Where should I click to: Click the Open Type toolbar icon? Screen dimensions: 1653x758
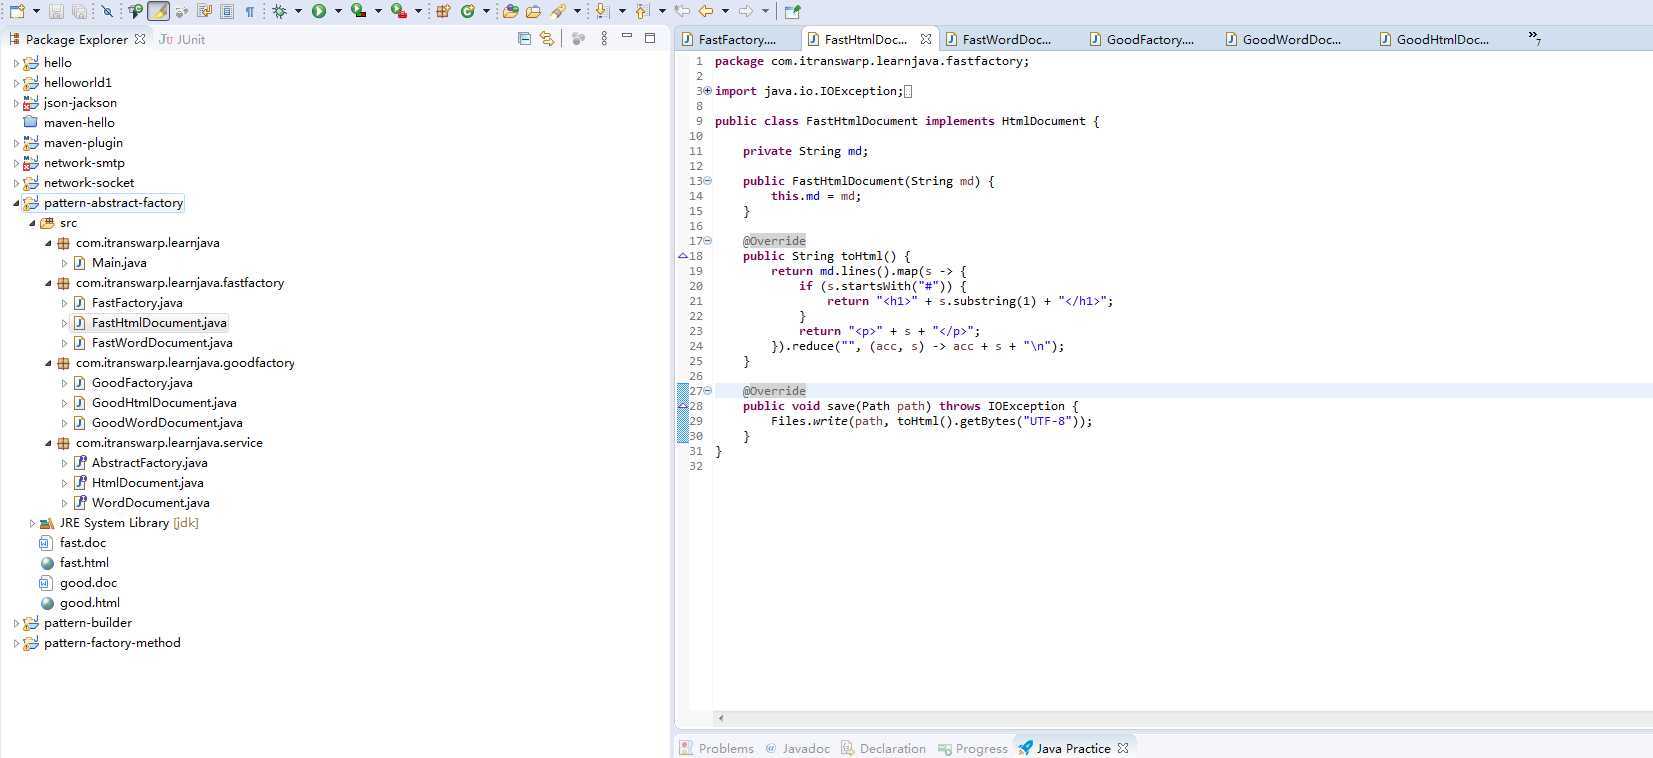(x=510, y=11)
